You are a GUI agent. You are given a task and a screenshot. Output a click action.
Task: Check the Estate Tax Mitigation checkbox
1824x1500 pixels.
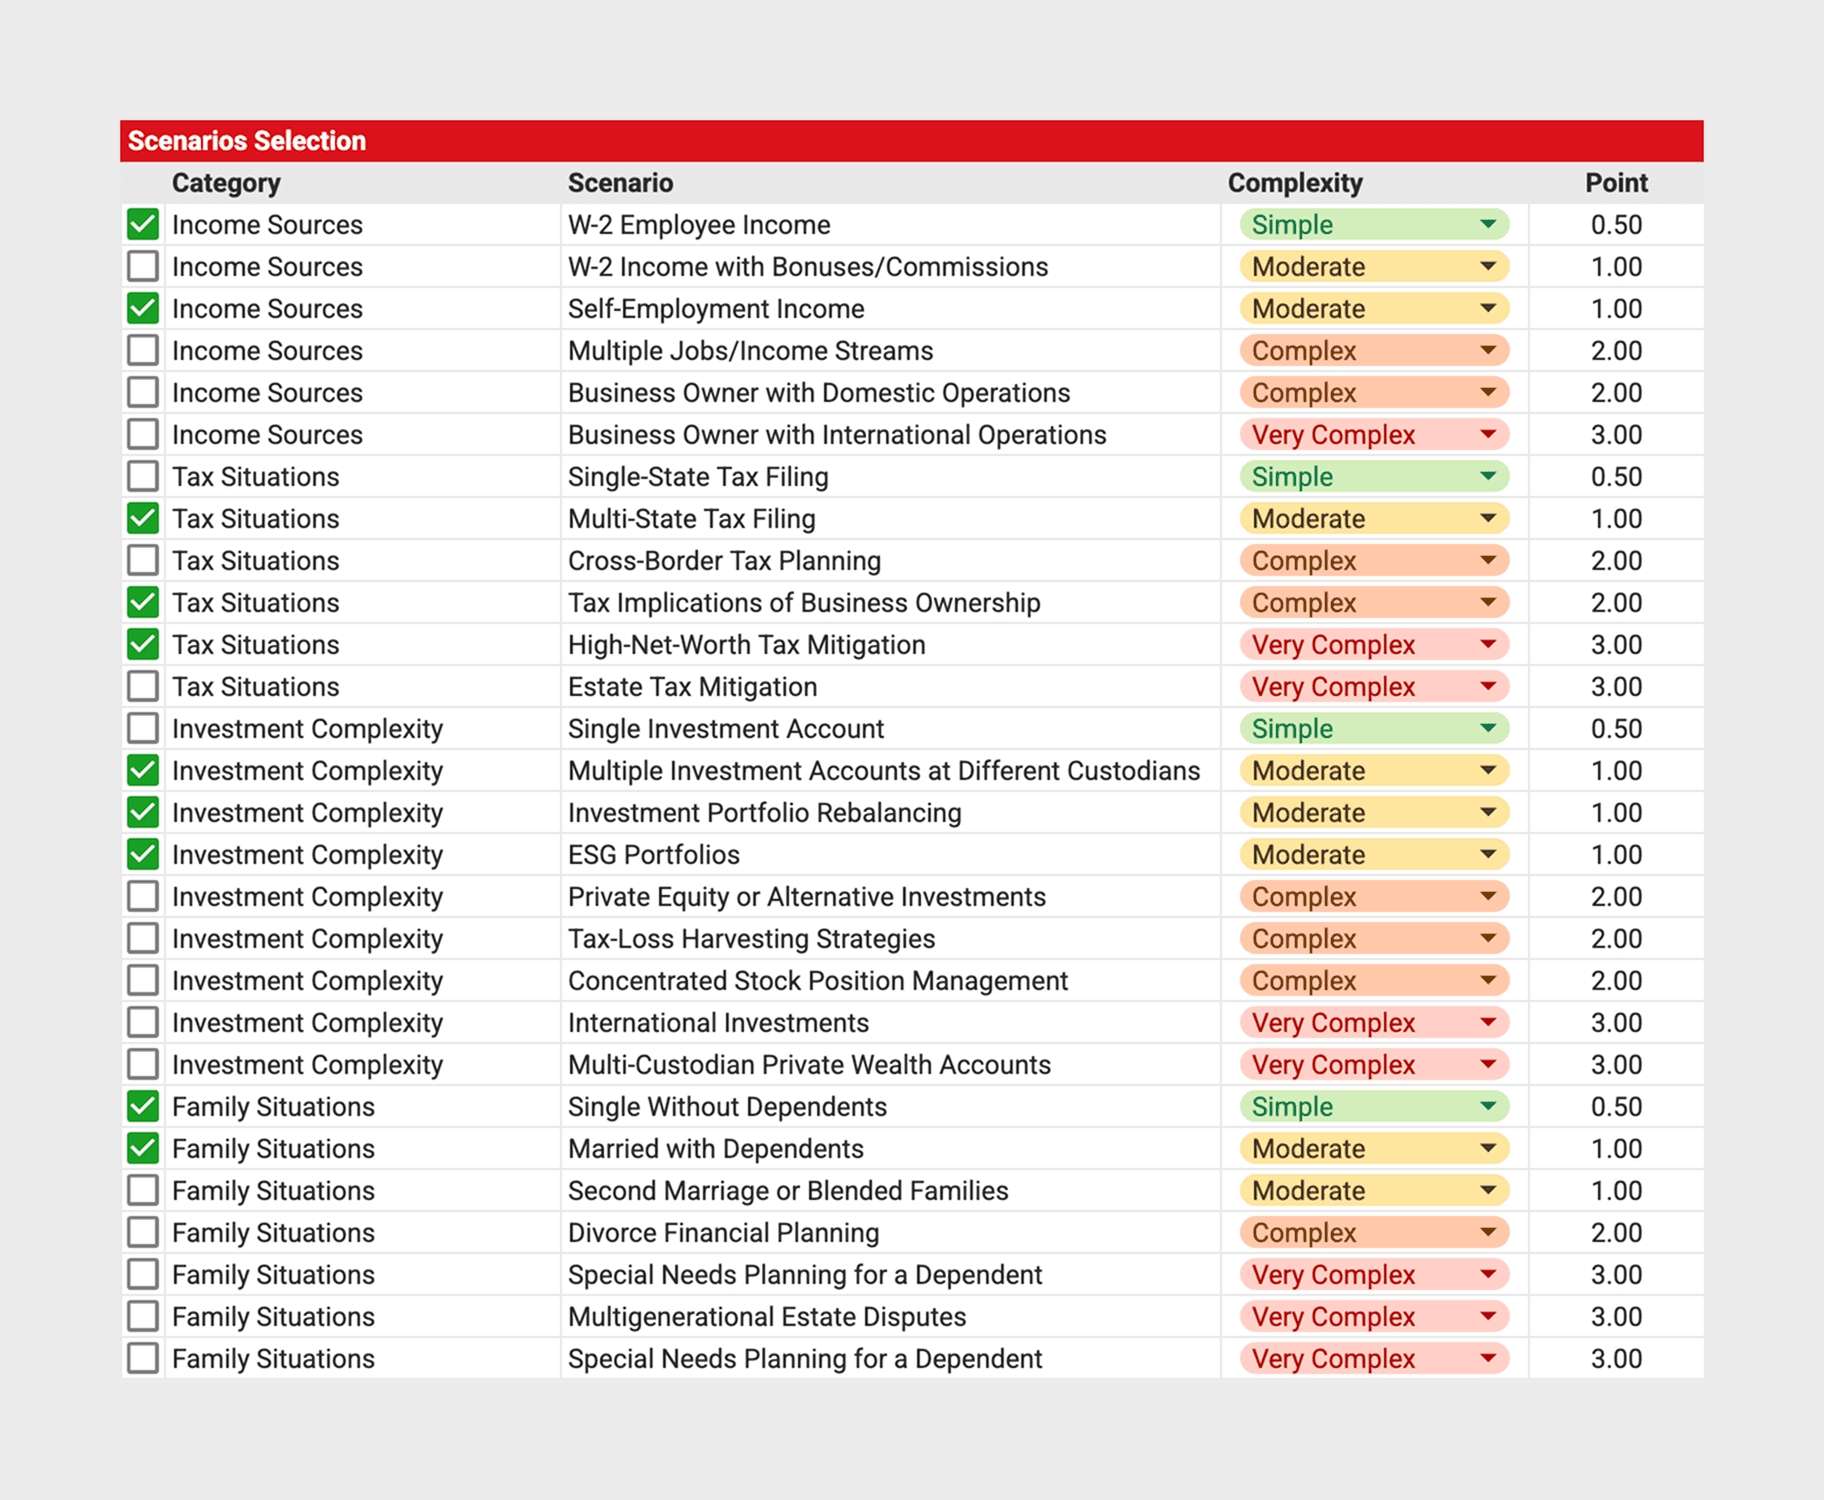tap(143, 687)
